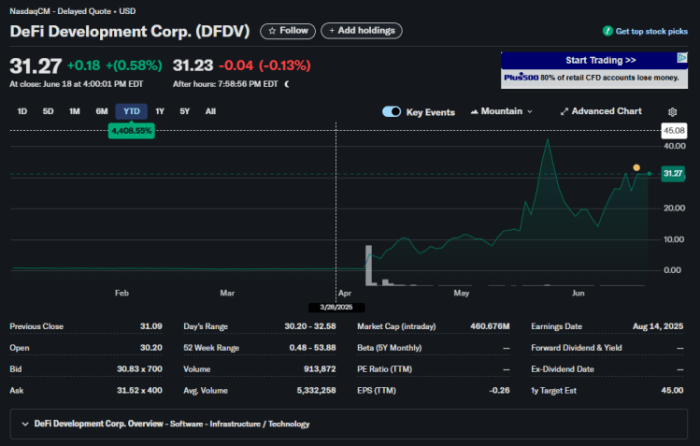Select the 1D time range
The image size is (700, 446).
tap(23, 111)
